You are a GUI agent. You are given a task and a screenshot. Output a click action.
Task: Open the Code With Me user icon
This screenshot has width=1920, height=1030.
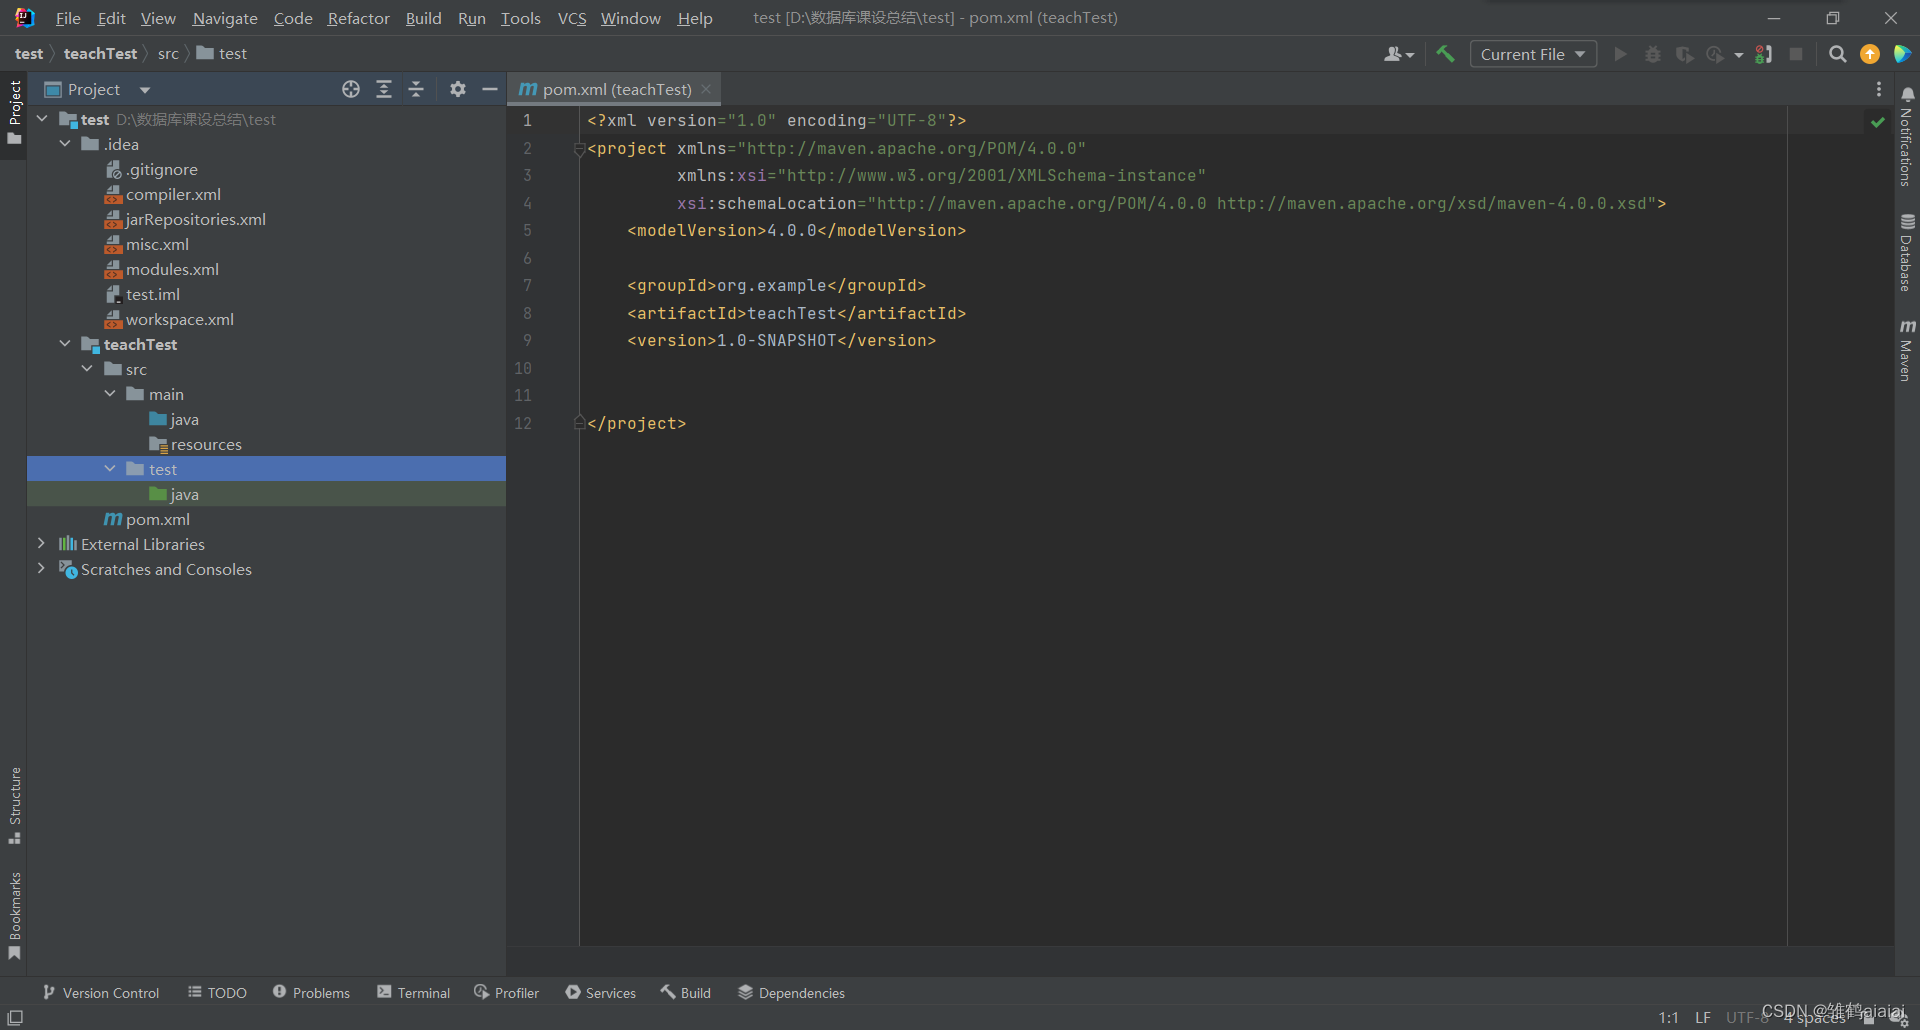tap(1398, 54)
